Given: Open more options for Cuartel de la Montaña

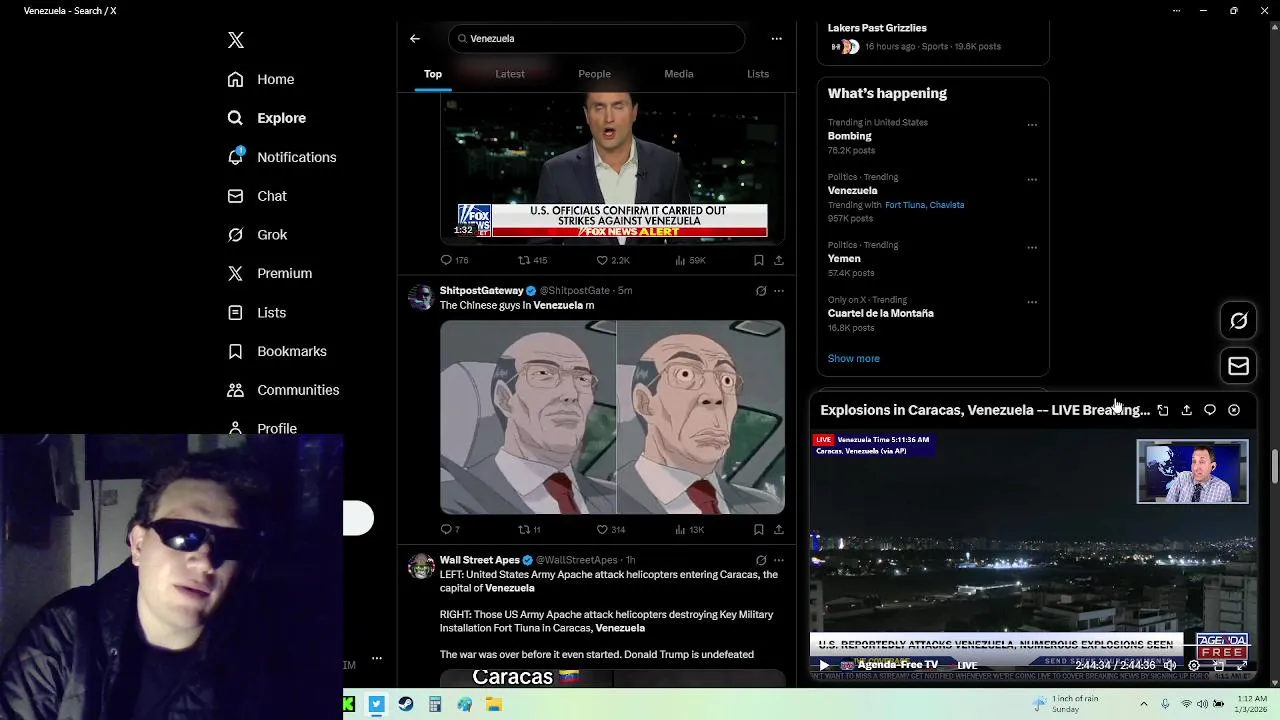Looking at the screenshot, I should pos(1032,302).
